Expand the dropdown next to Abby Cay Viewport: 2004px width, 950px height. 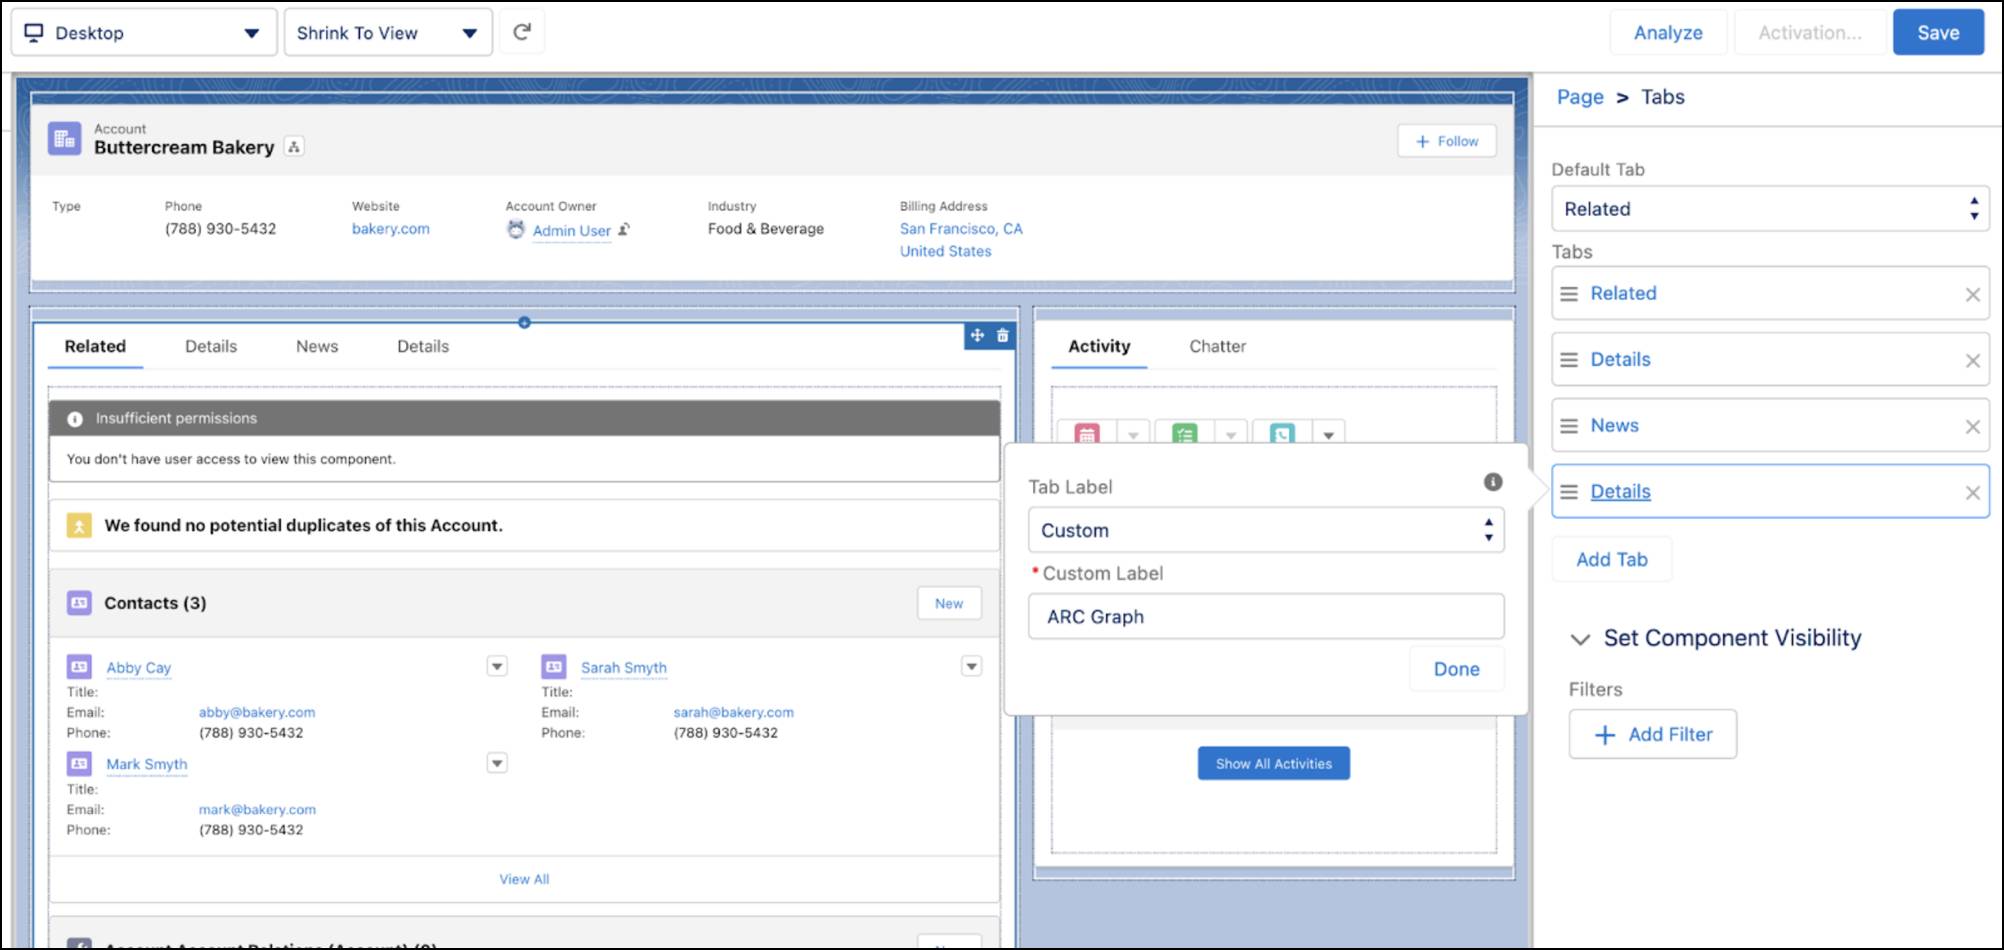(x=497, y=665)
